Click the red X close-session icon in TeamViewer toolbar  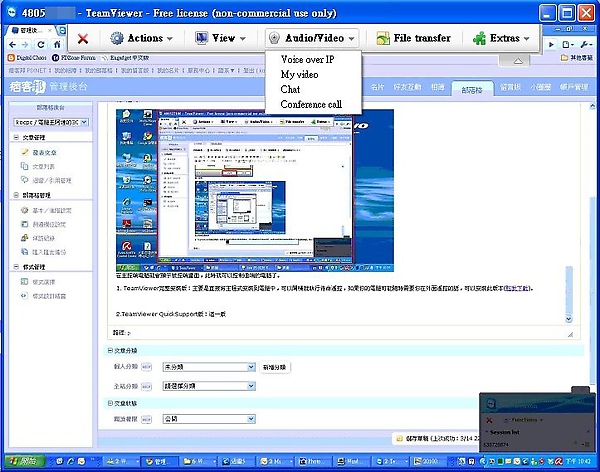(x=83, y=38)
